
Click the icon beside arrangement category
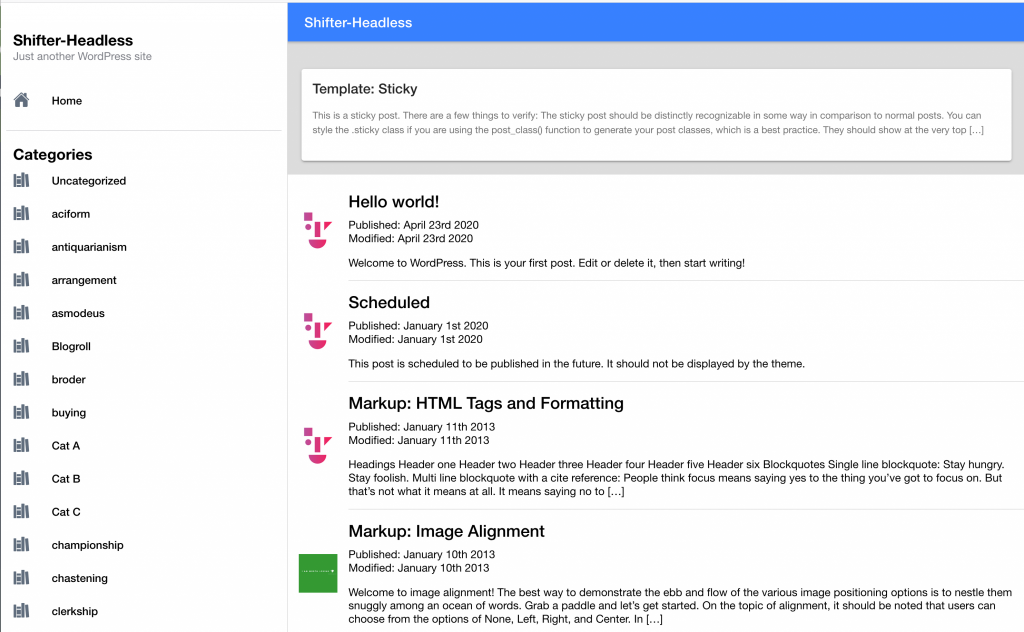pos(22,279)
